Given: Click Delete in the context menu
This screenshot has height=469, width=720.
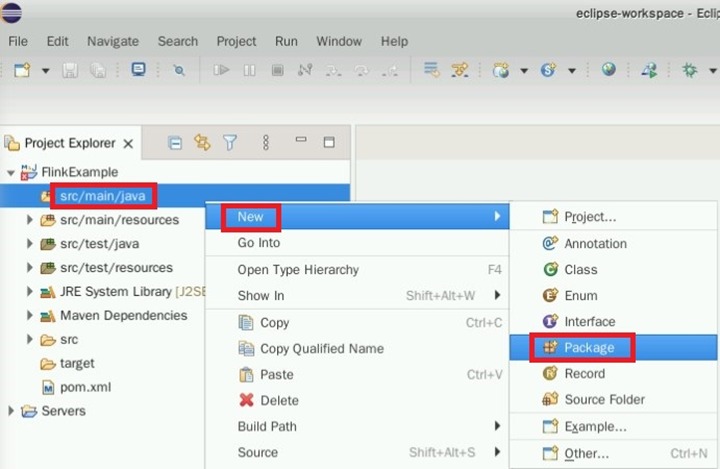Looking at the screenshot, I should pyautogui.click(x=279, y=400).
